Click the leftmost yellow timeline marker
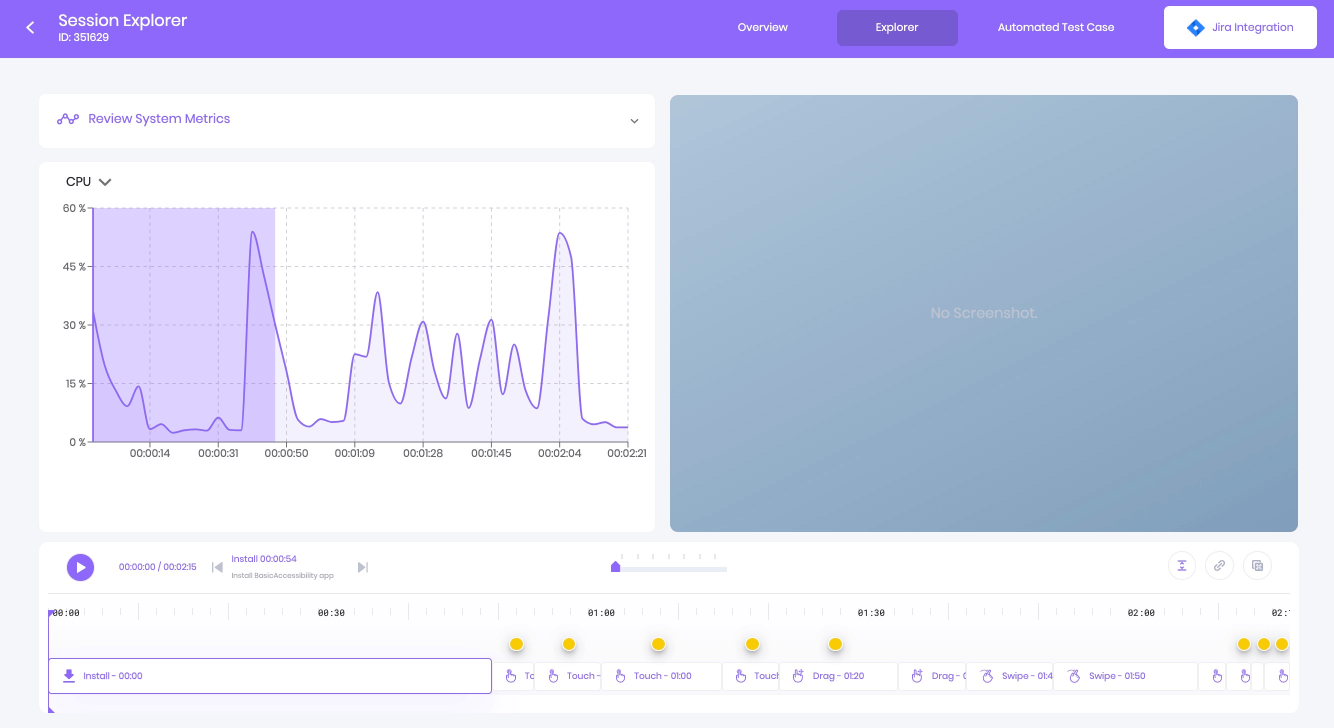The image size is (1334, 728). tap(516, 644)
